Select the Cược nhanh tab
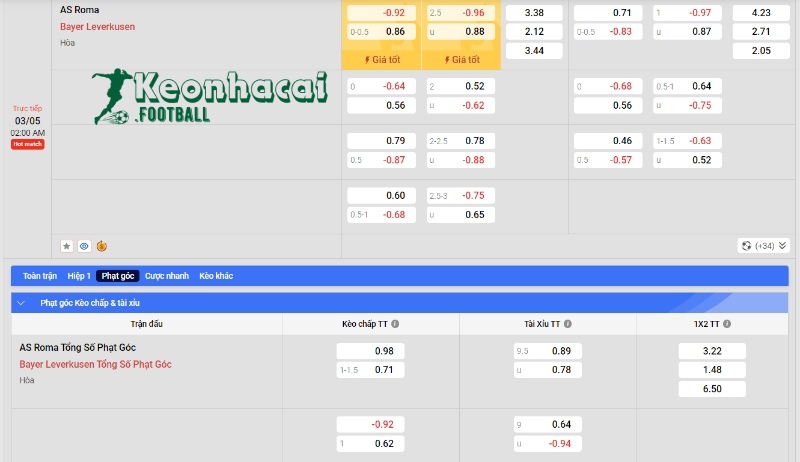 point(167,275)
